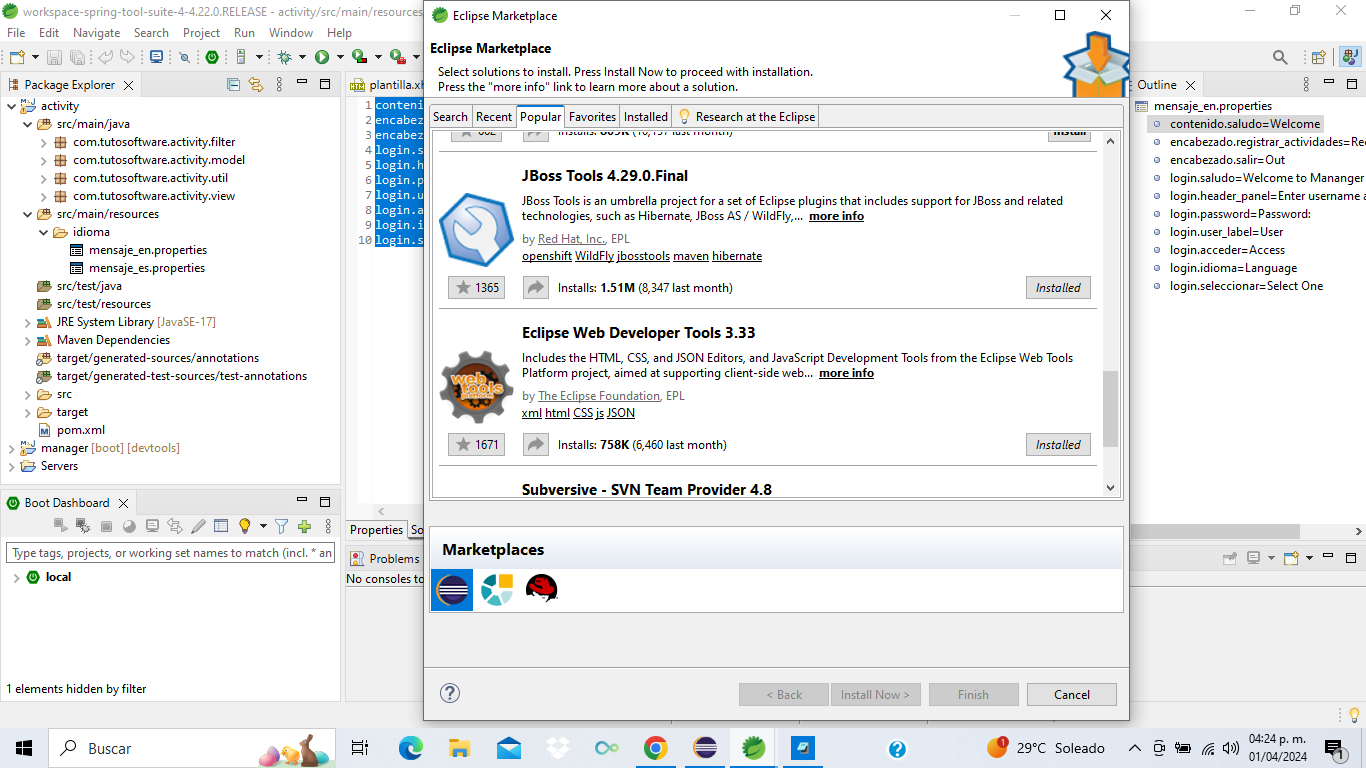
Task: Open the dropdown beside the Boot Dashboard lightbulb
Action: pyautogui.click(x=263, y=526)
